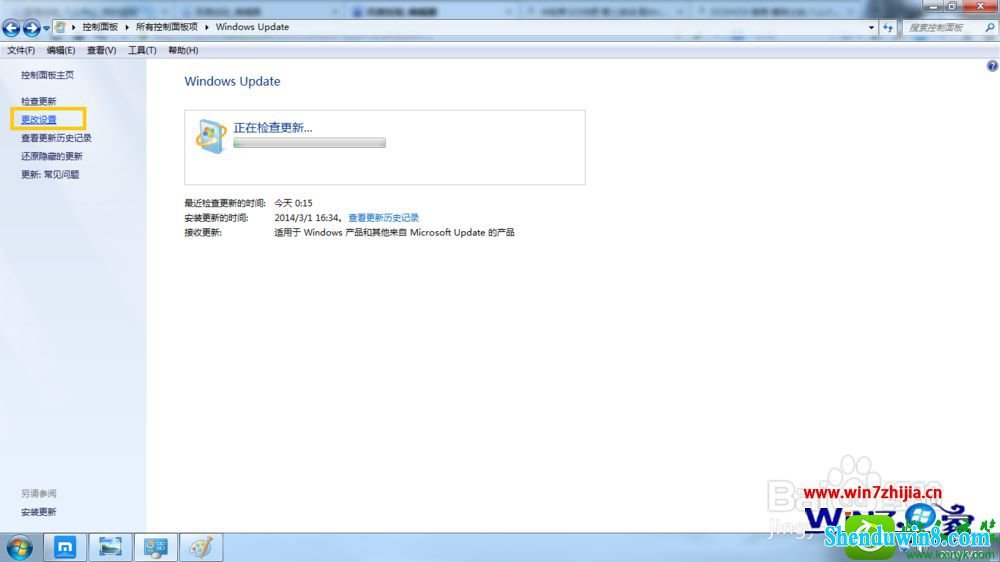1000x562 pixels.
Task: Click 检查更新 in left sidebar
Action: coord(38,101)
